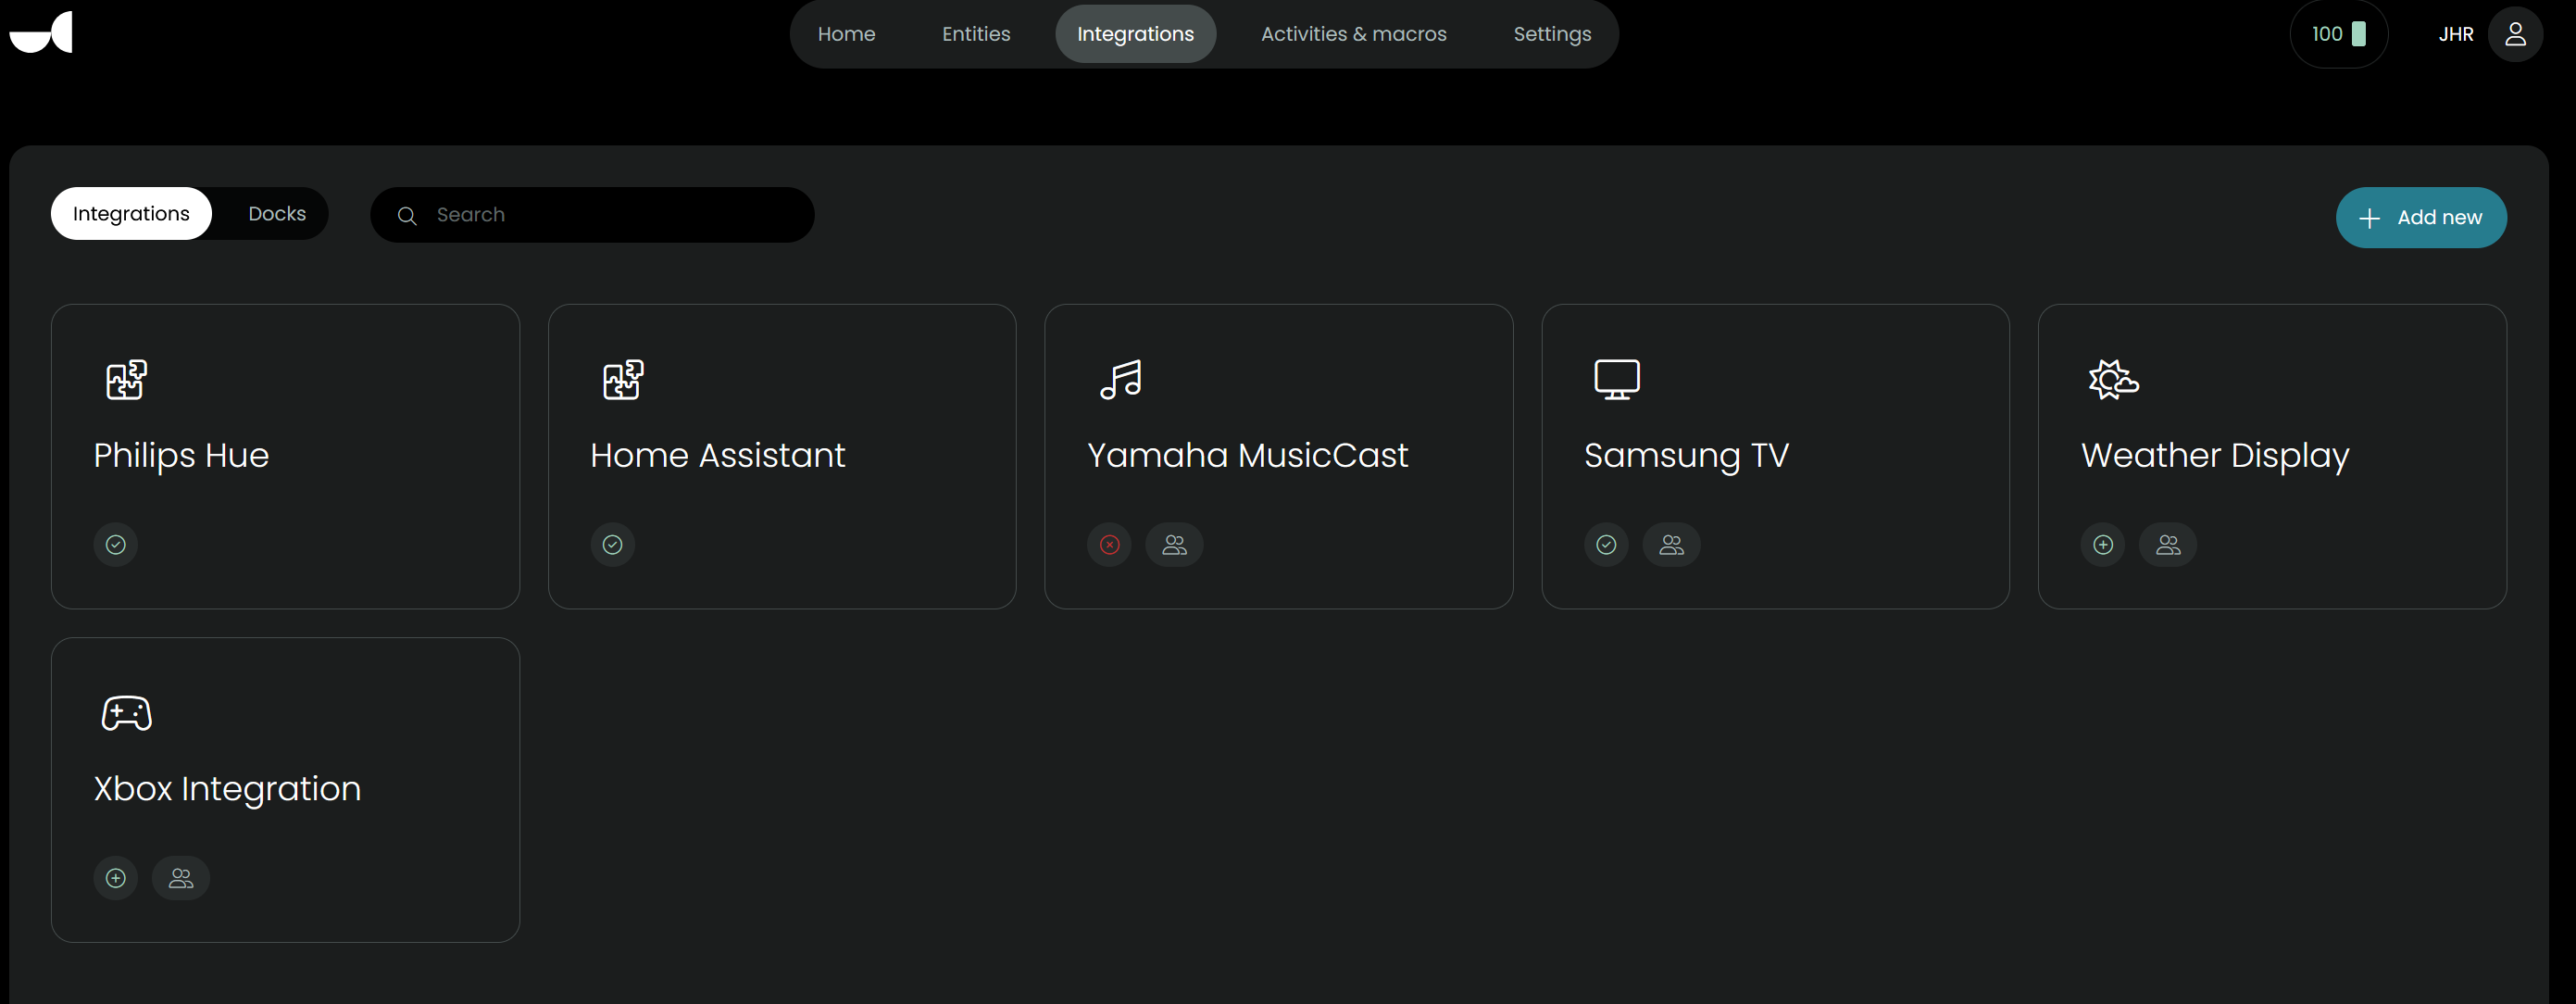Click the users group icon on Xbox Integration
This screenshot has height=1004, width=2576.
coord(181,878)
